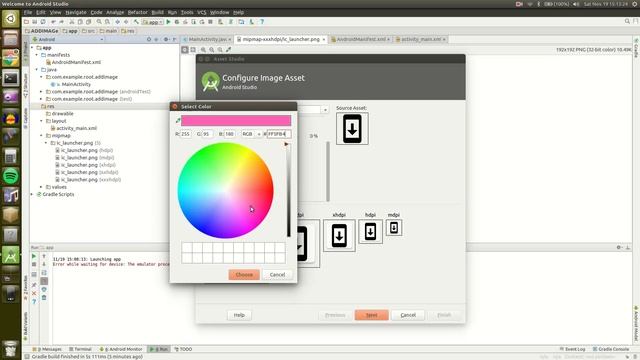Open the Build menu
Image resolution: width=640 pixels, height=360 pixels.
[x=158, y=12]
